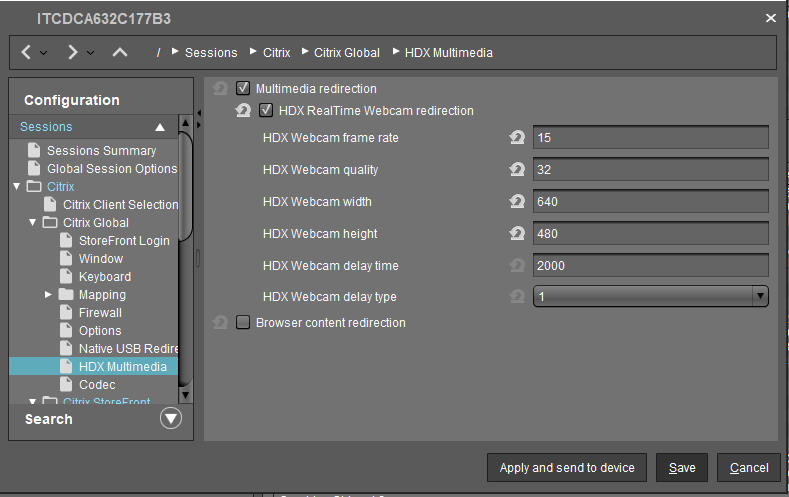
Task: Disable Multimedia redirection checkbox
Action: tap(243, 89)
